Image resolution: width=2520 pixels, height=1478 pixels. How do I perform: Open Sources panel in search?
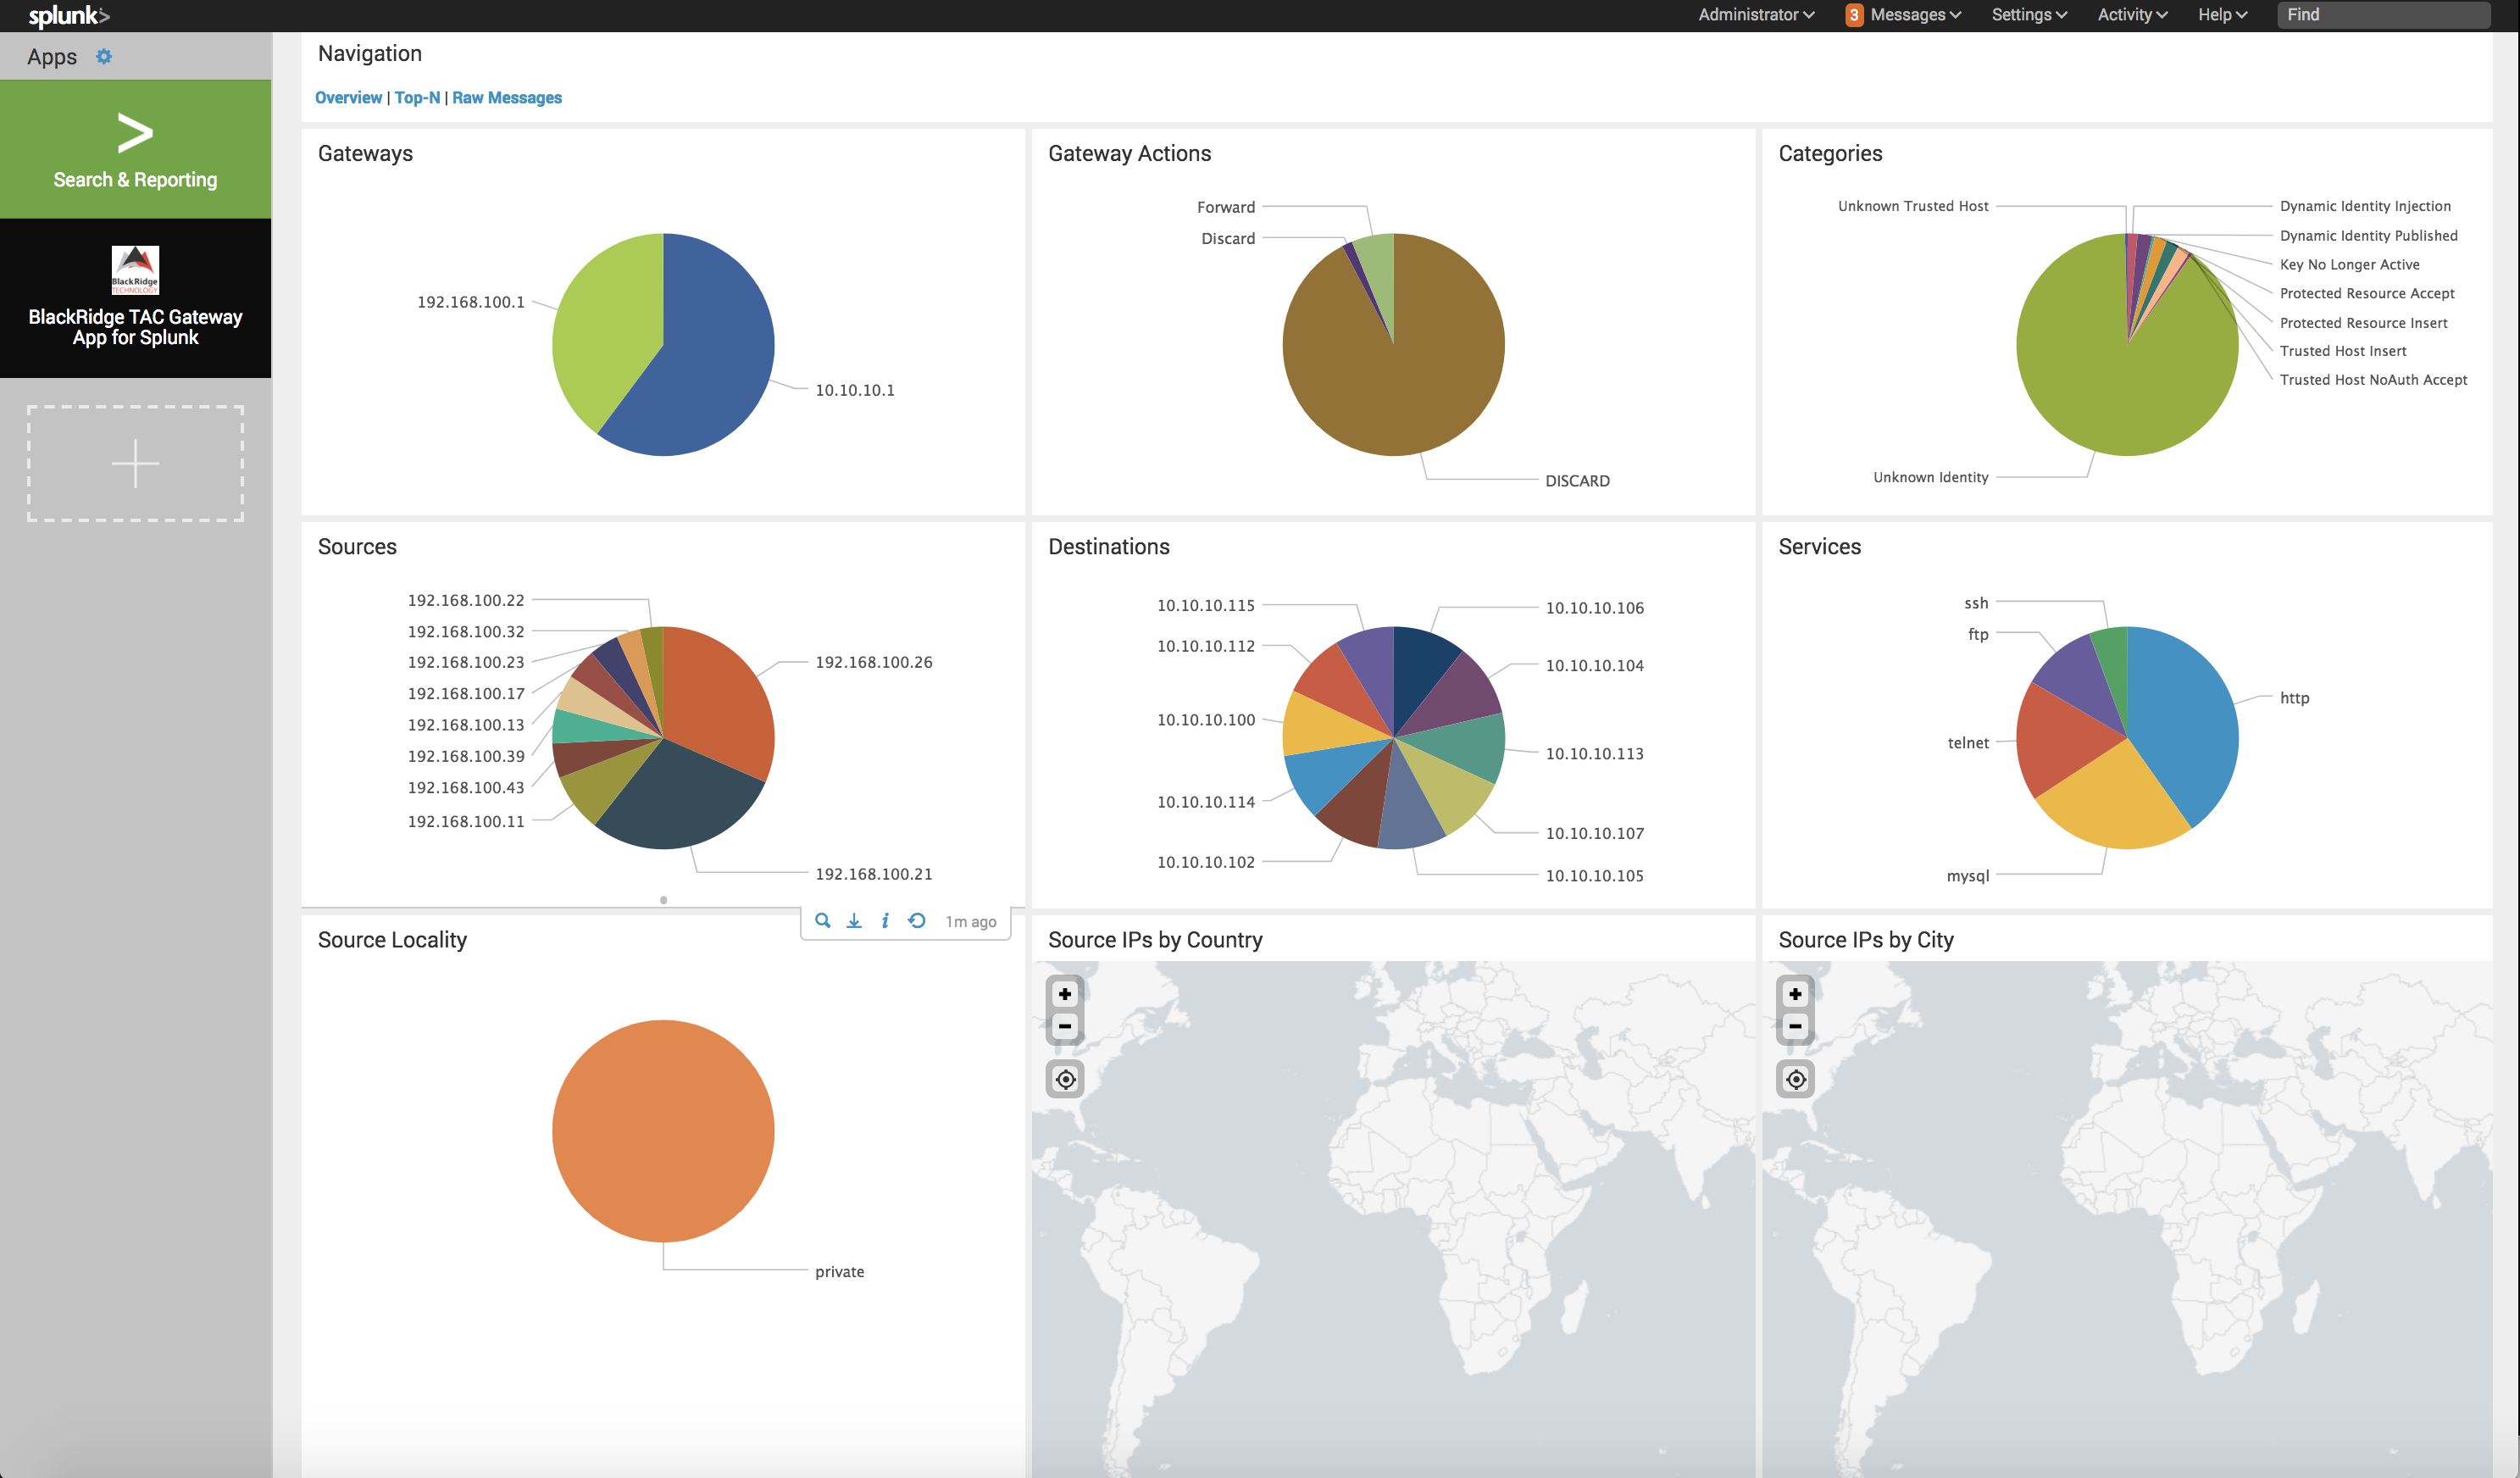(x=822, y=921)
